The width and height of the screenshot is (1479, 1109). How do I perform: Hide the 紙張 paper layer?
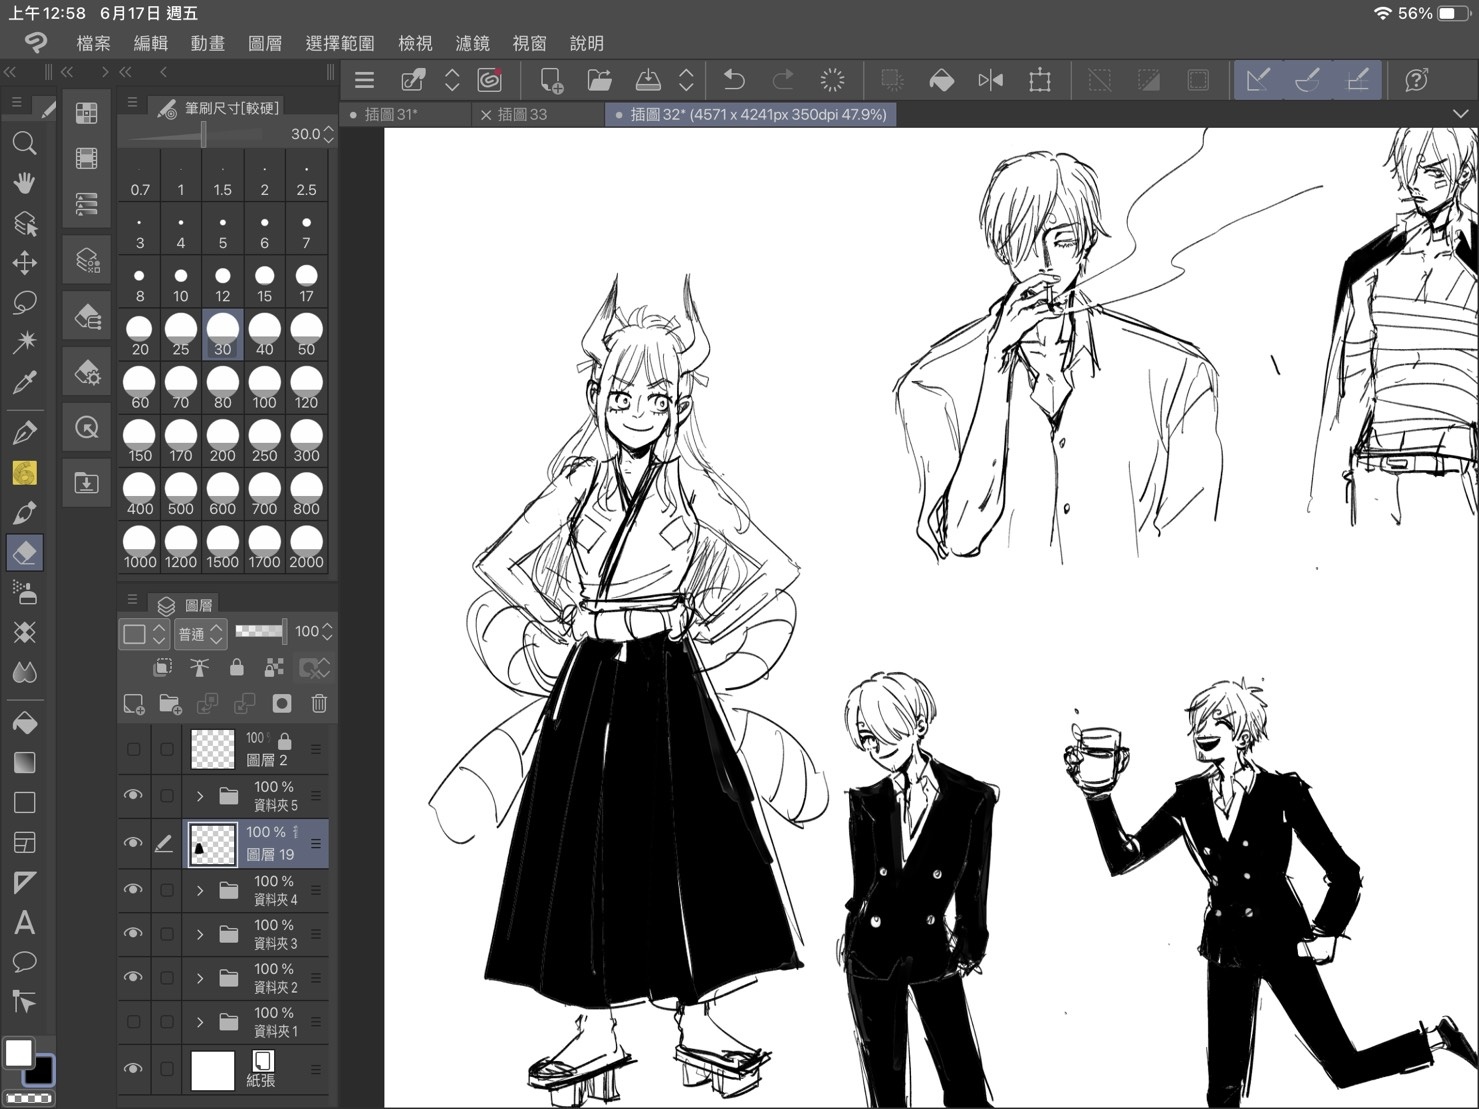pos(133,1069)
